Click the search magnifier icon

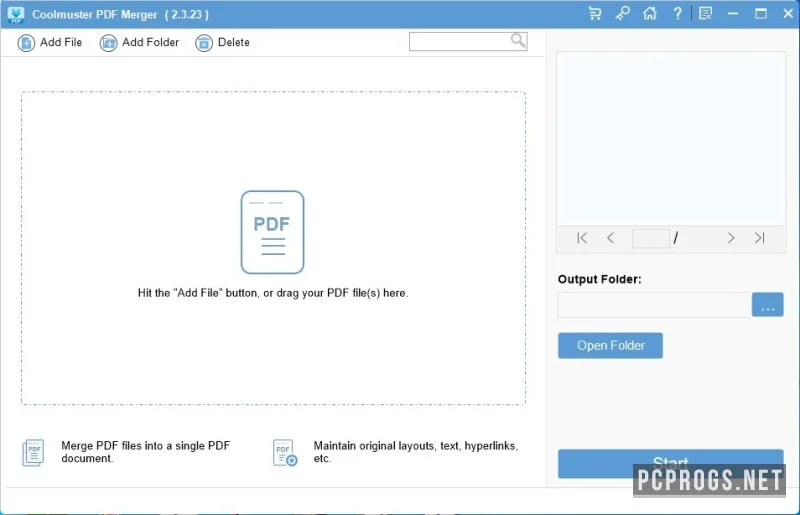click(x=518, y=40)
